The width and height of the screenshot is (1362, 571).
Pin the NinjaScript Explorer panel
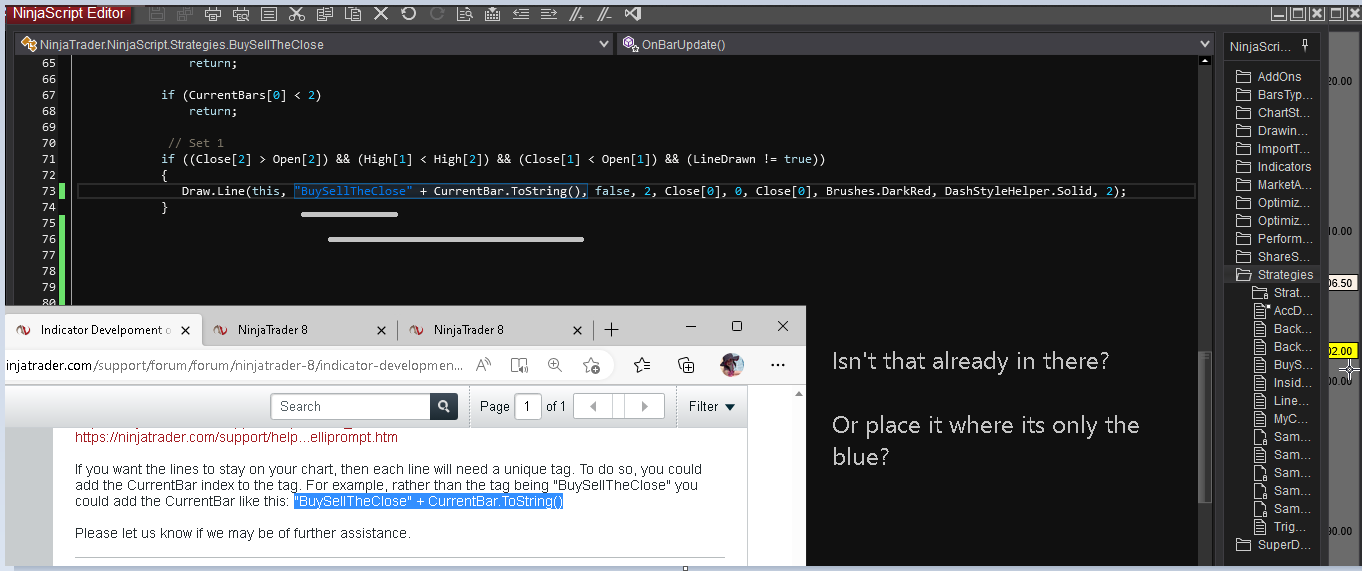coord(1304,45)
